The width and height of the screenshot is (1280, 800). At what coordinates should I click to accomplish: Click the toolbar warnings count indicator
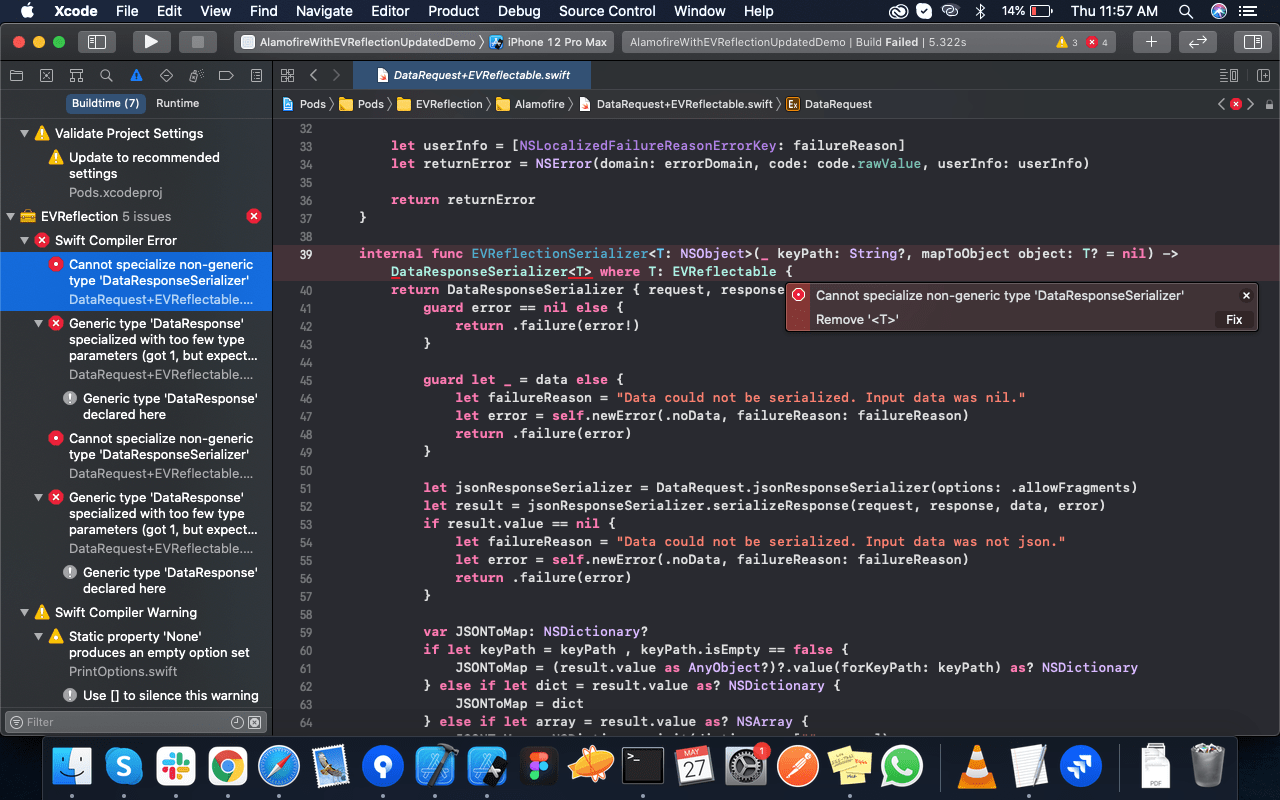point(1066,42)
